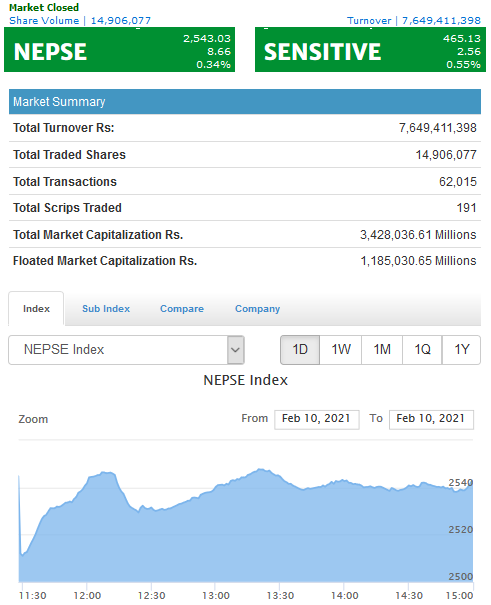
Task: Click the SENSITIVE value 465.13
Action: pos(462,39)
